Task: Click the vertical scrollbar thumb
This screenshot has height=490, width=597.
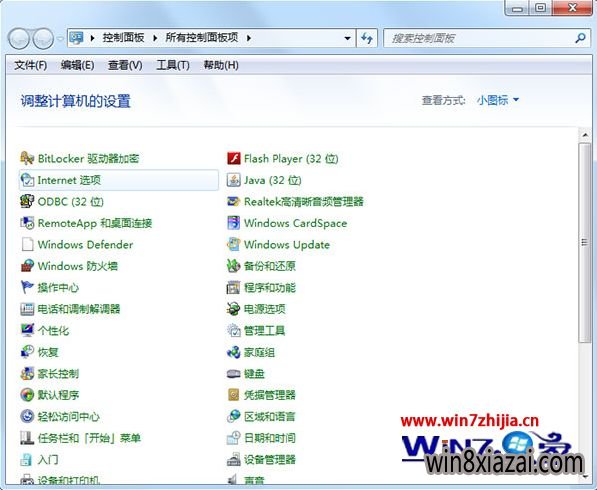Action: [585, 243]
